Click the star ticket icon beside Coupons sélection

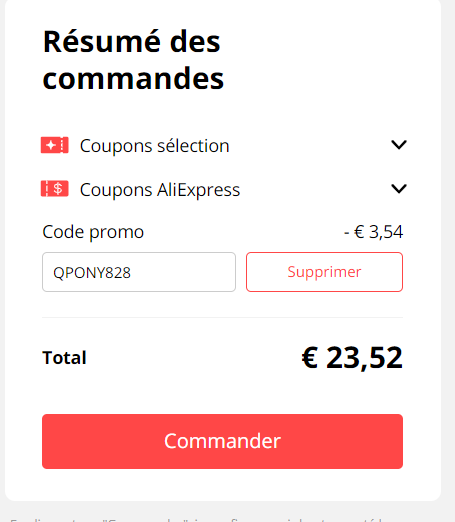[55, 145]
